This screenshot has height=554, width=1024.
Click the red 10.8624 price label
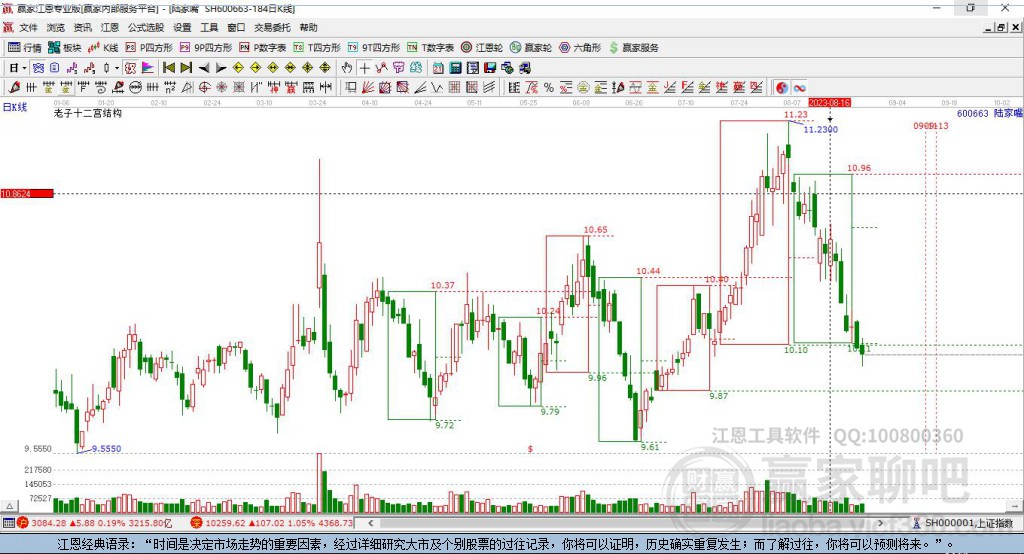(27, 193)
